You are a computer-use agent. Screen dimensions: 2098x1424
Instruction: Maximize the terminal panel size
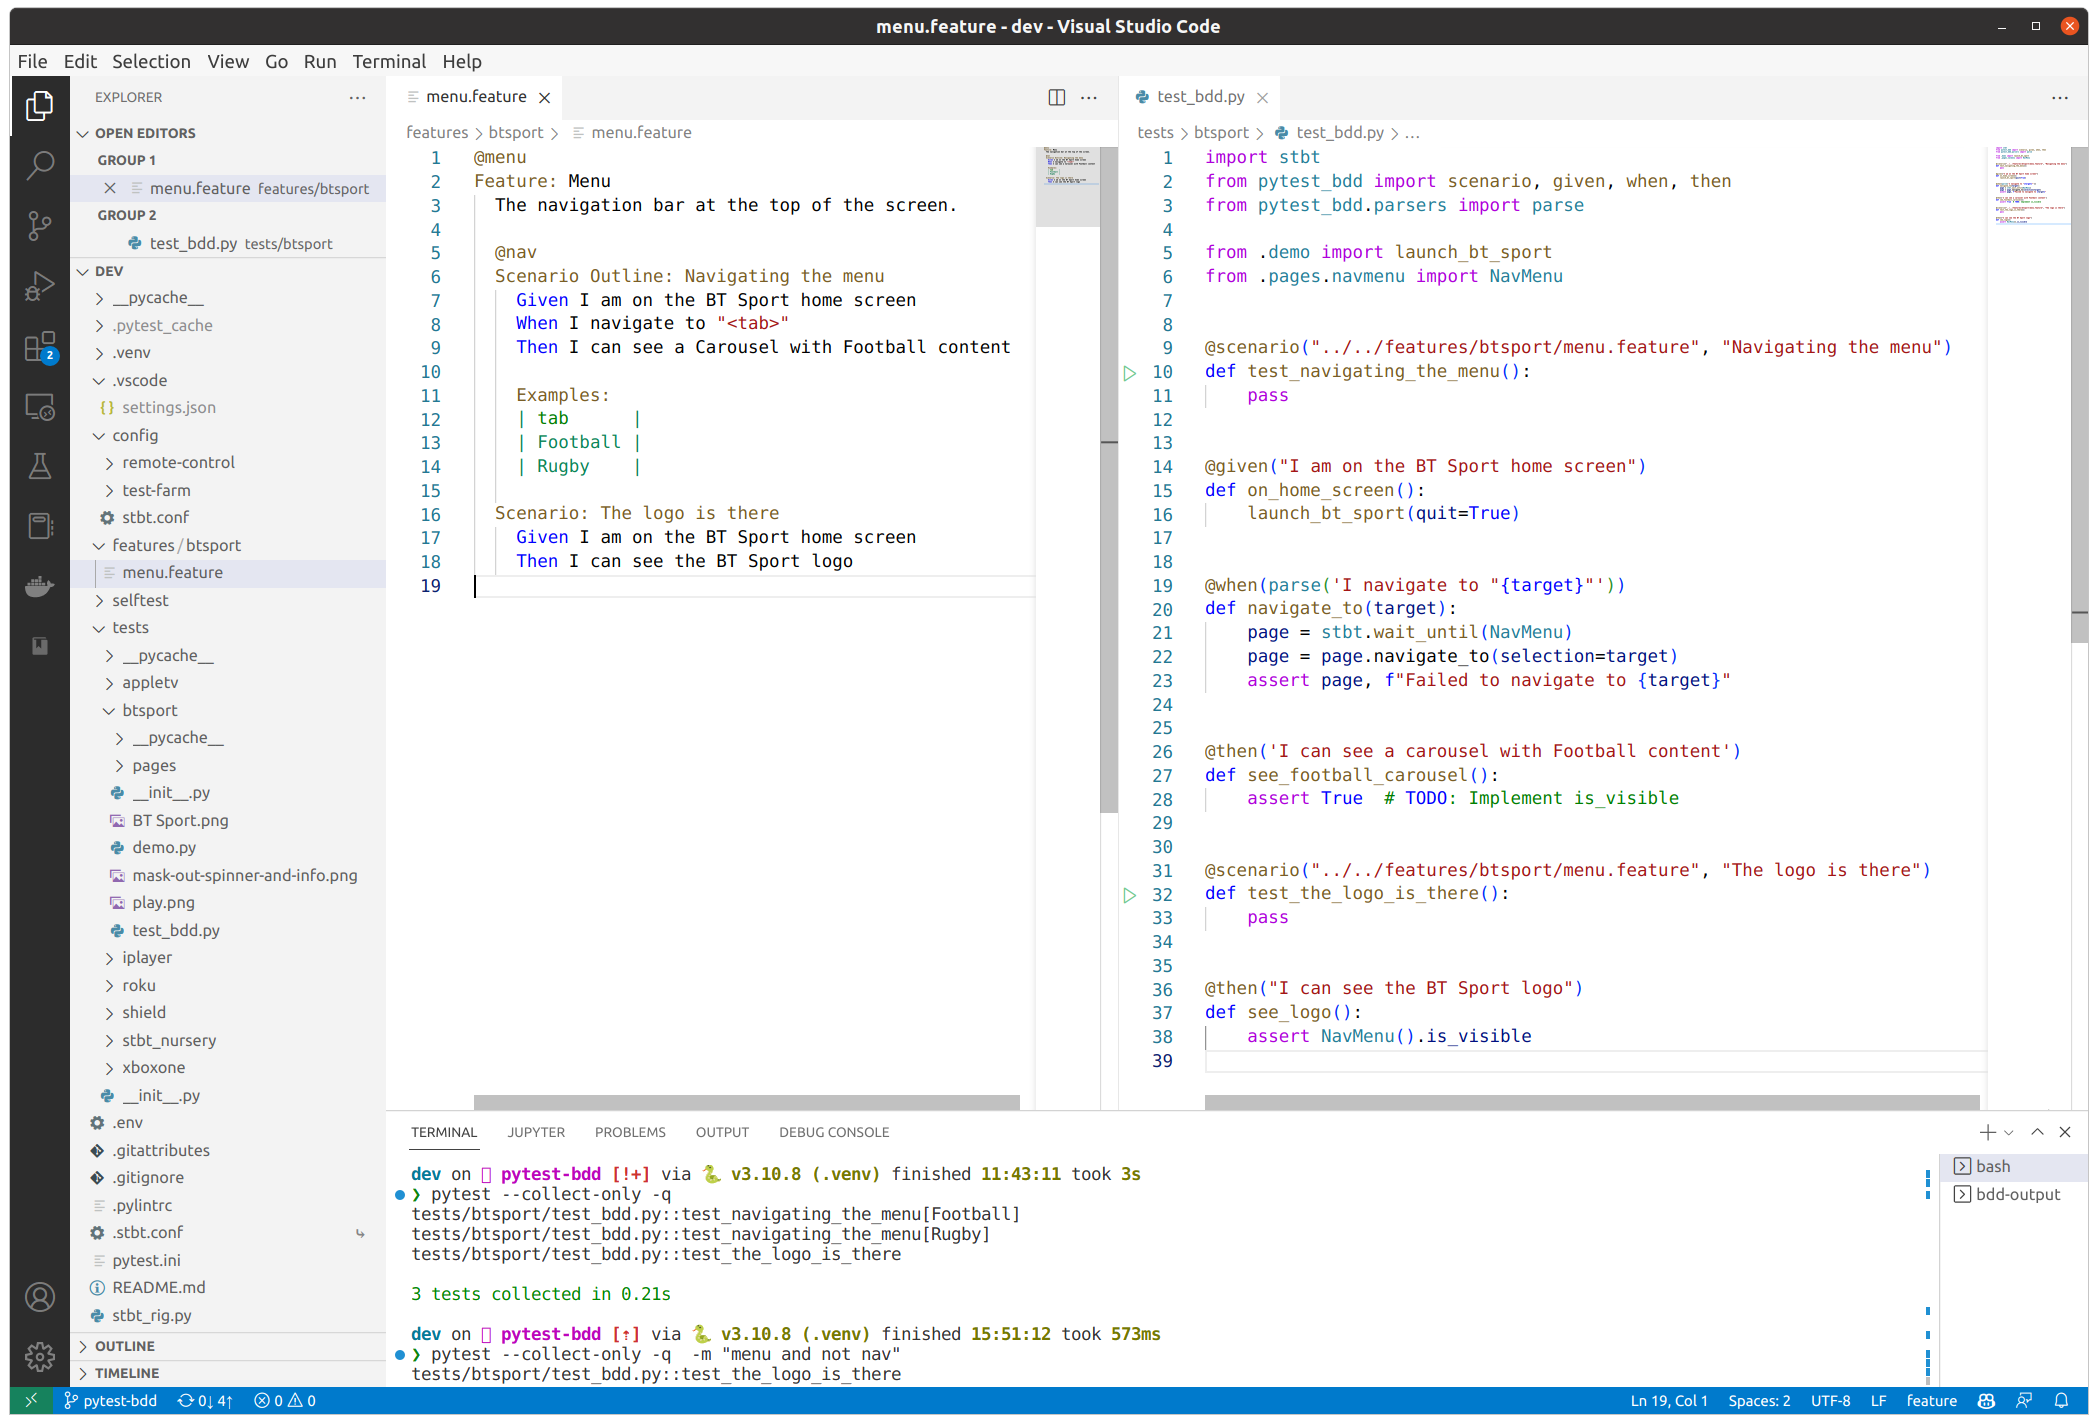pos(2037,1132)
